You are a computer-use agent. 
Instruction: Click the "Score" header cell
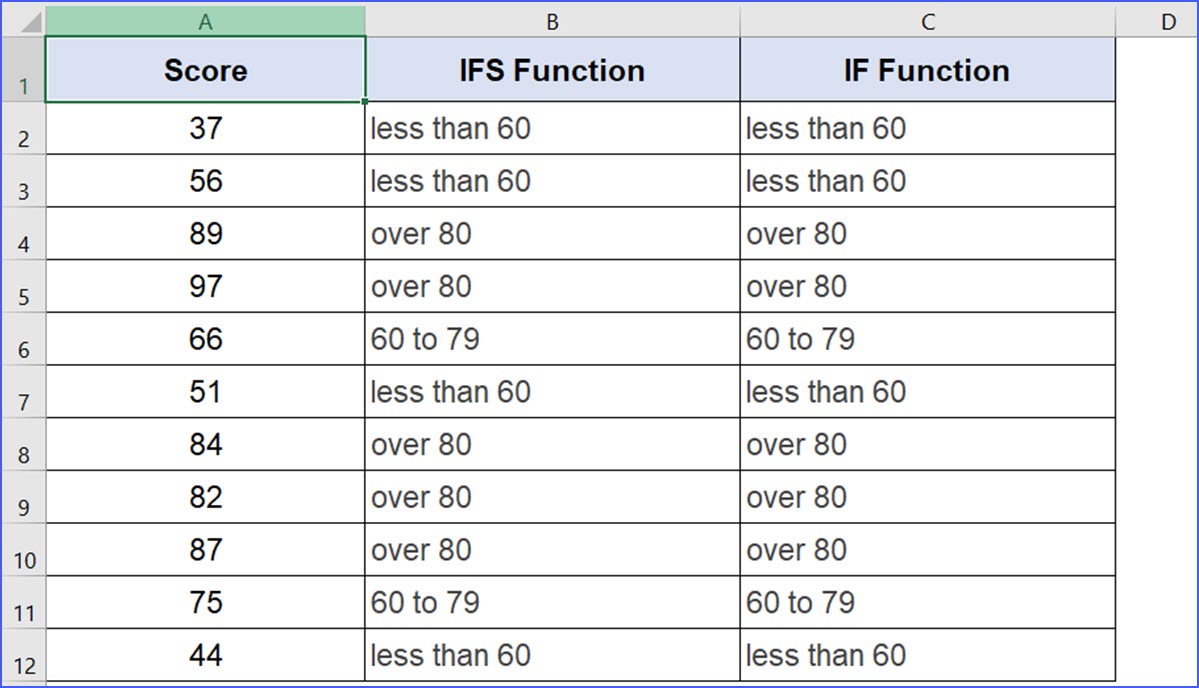coord(205,71)
